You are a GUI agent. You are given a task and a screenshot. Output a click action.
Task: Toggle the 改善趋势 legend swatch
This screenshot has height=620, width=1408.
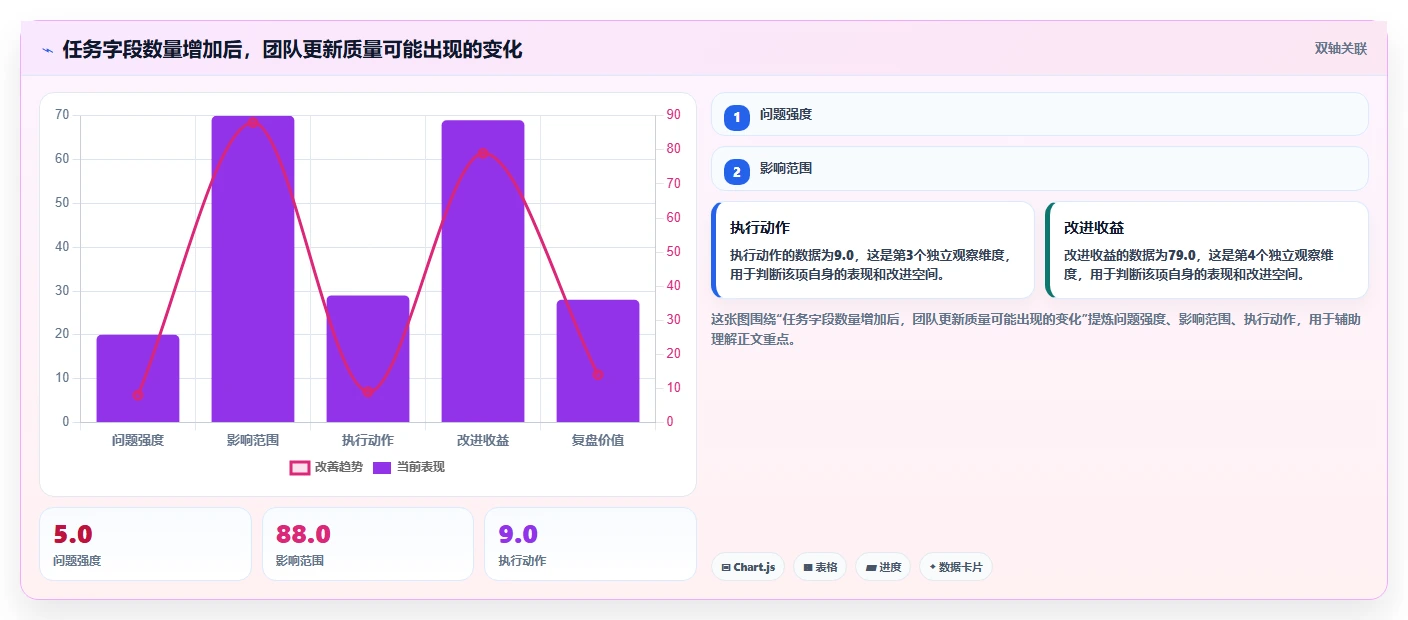point(300,467)
